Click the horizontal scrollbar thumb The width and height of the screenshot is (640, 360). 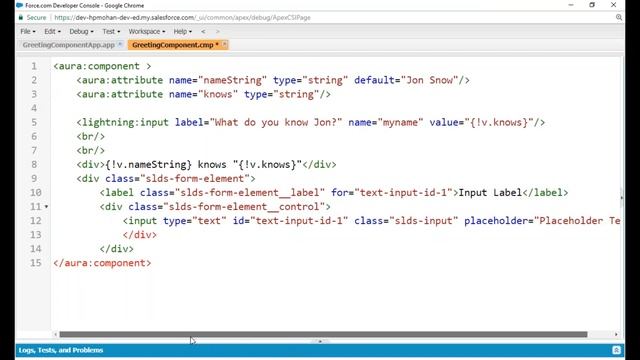tap(323, 334)
